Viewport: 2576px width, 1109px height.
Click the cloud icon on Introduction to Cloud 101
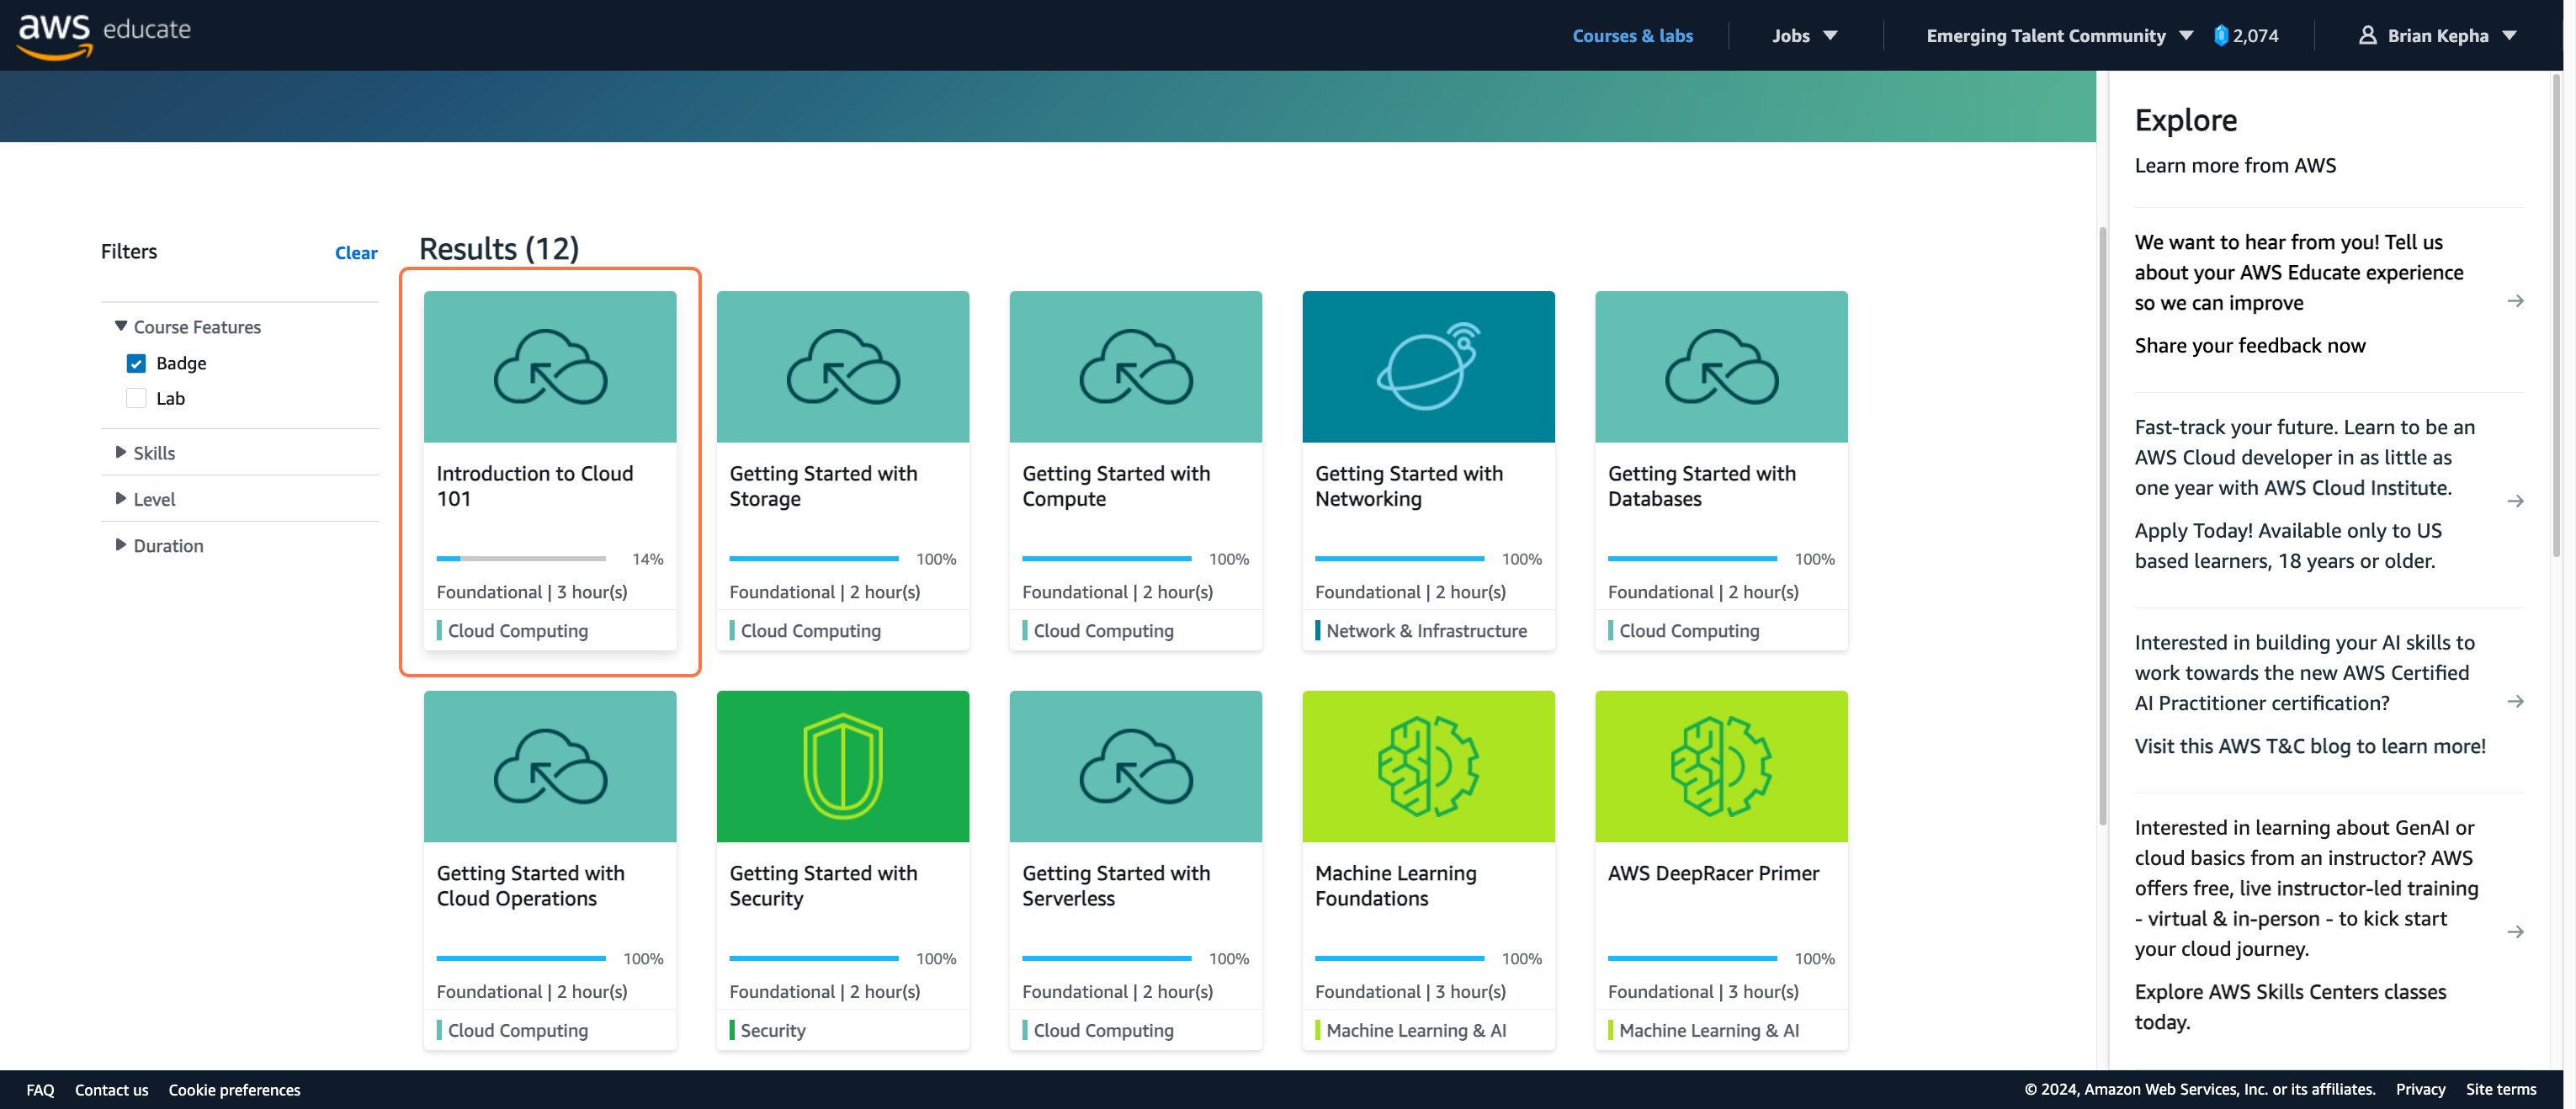coord(550,367)
